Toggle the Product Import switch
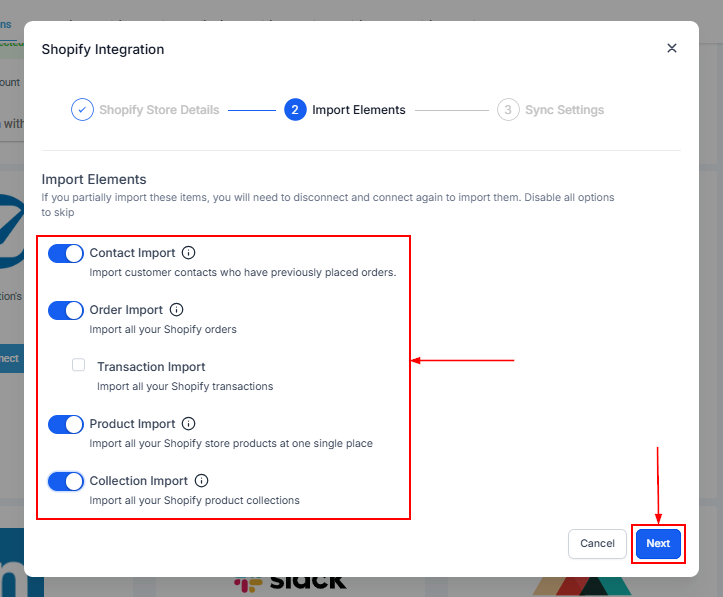Screen dimensions: 723x597 point(66,424)
